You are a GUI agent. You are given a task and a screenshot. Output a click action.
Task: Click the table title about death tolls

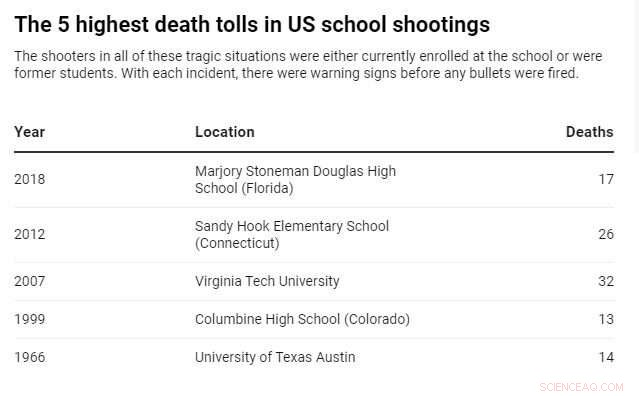(x=252, y=24)
